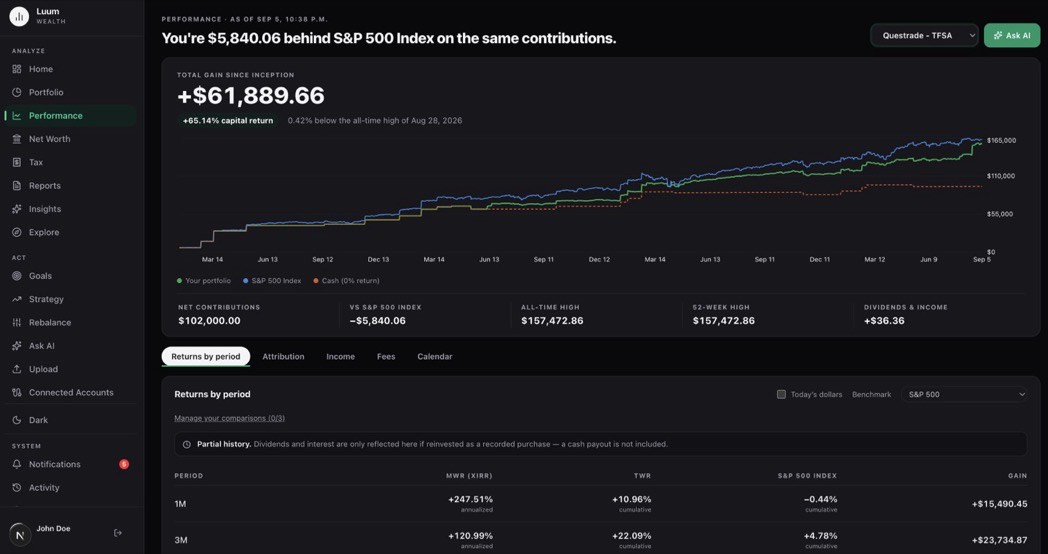Viewport: 1048px width, 554px height.
Task: Click the +$15,490.45 gain cell
Action: (x=999, y=504)
